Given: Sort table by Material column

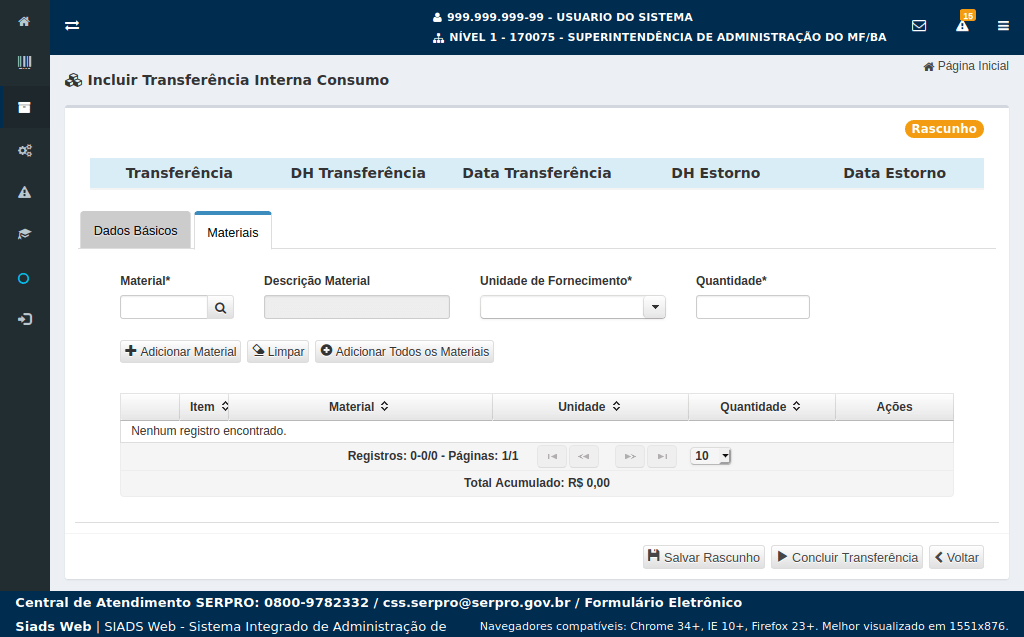Looking at the screenshot, I should [x=359, y=406].
